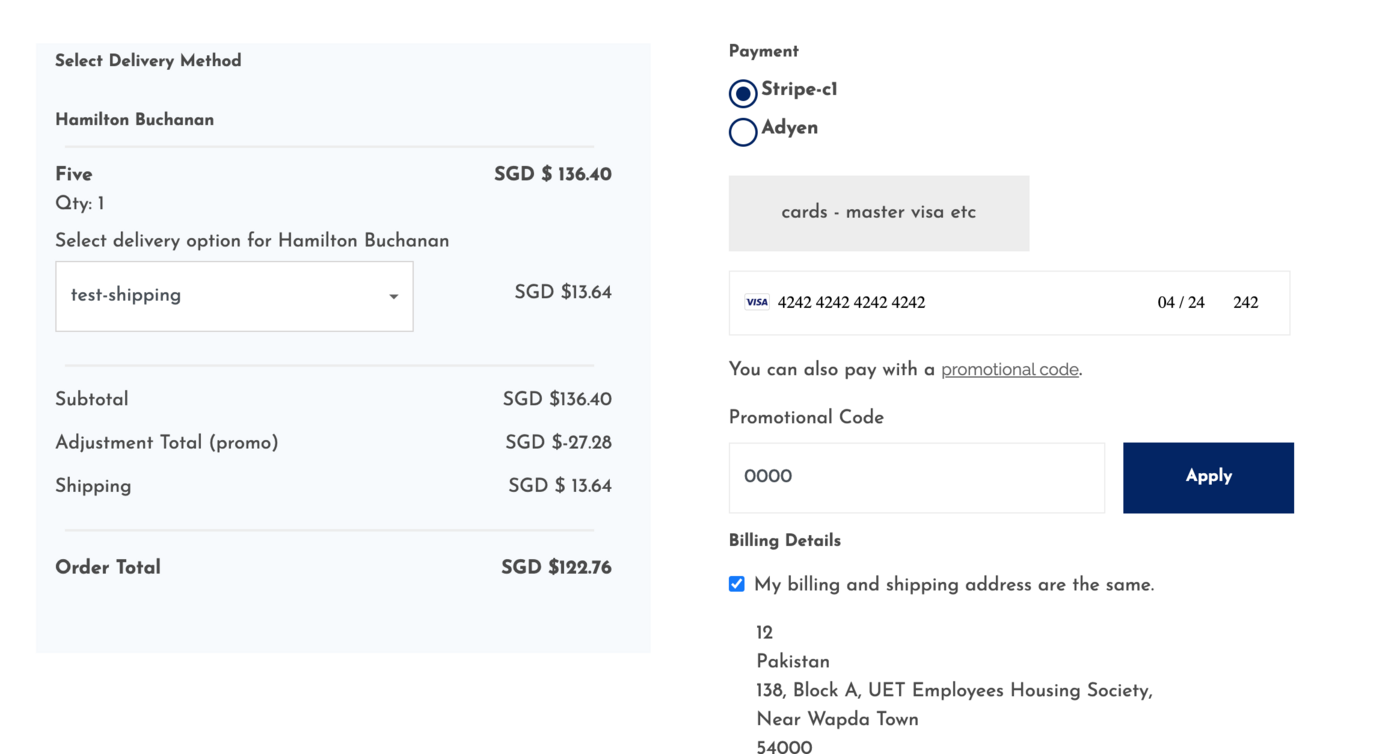The image size is (1400, 754).
Task: Click the Near Wapda Town address line
Action: coord(837,719)
